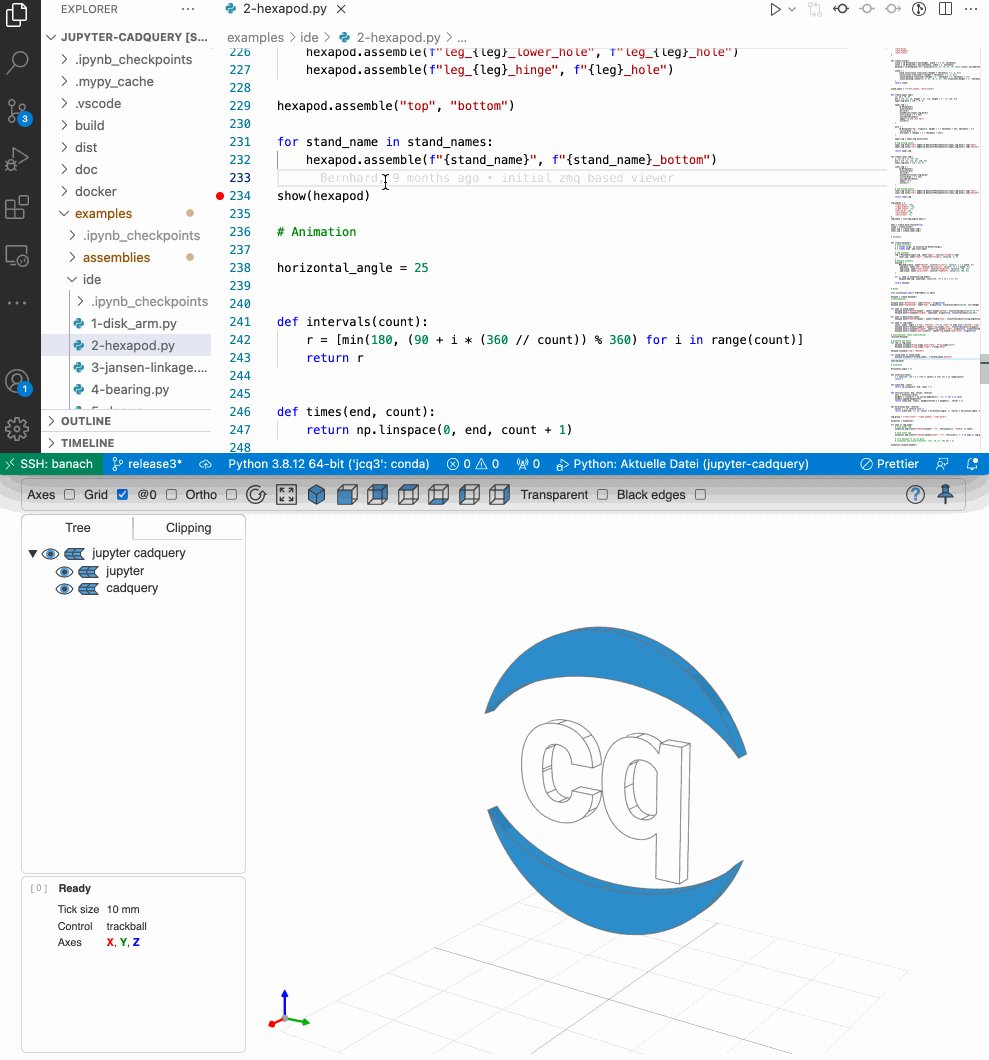The height and width of the screenshot is (1060, 989).
Task: Expand the .vscode folder
Action: click(x=64, y=103)
